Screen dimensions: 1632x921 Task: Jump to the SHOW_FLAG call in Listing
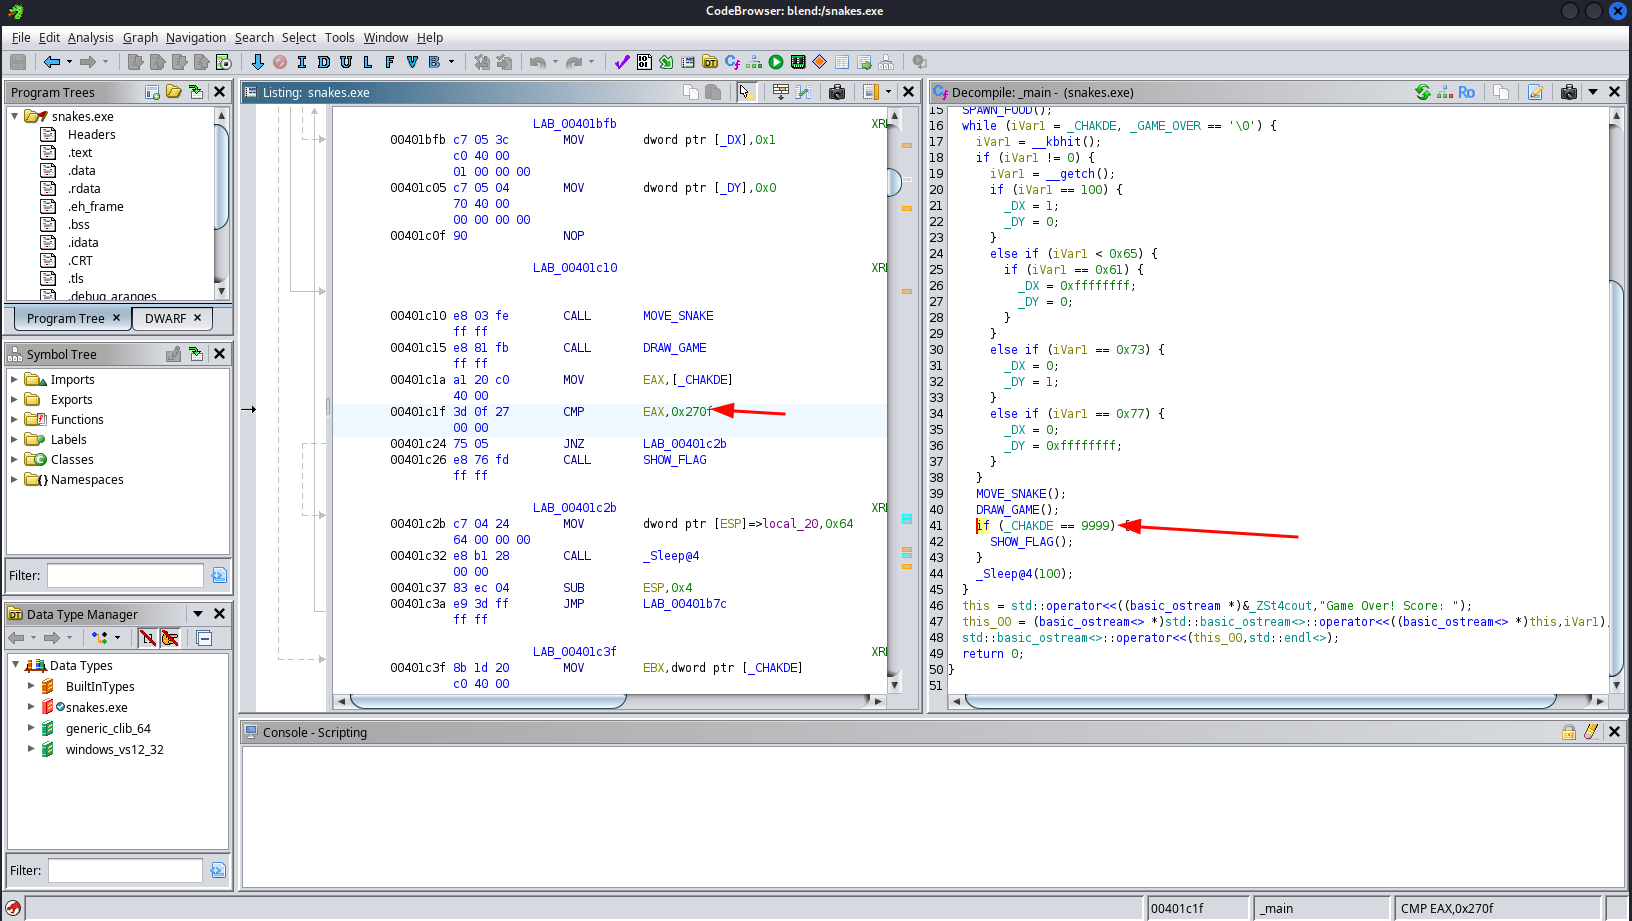674,460
